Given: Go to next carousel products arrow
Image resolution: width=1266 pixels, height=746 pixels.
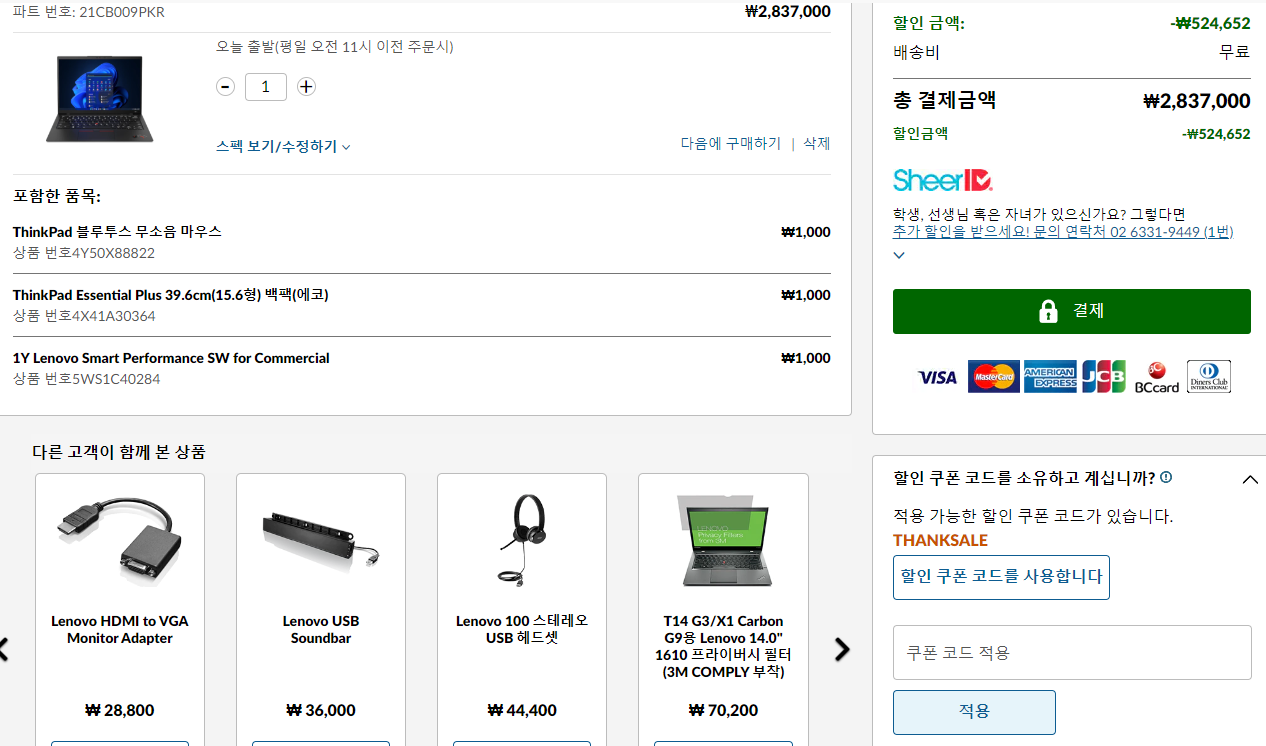Looking at the screenshot, I should tap(842, 649).
